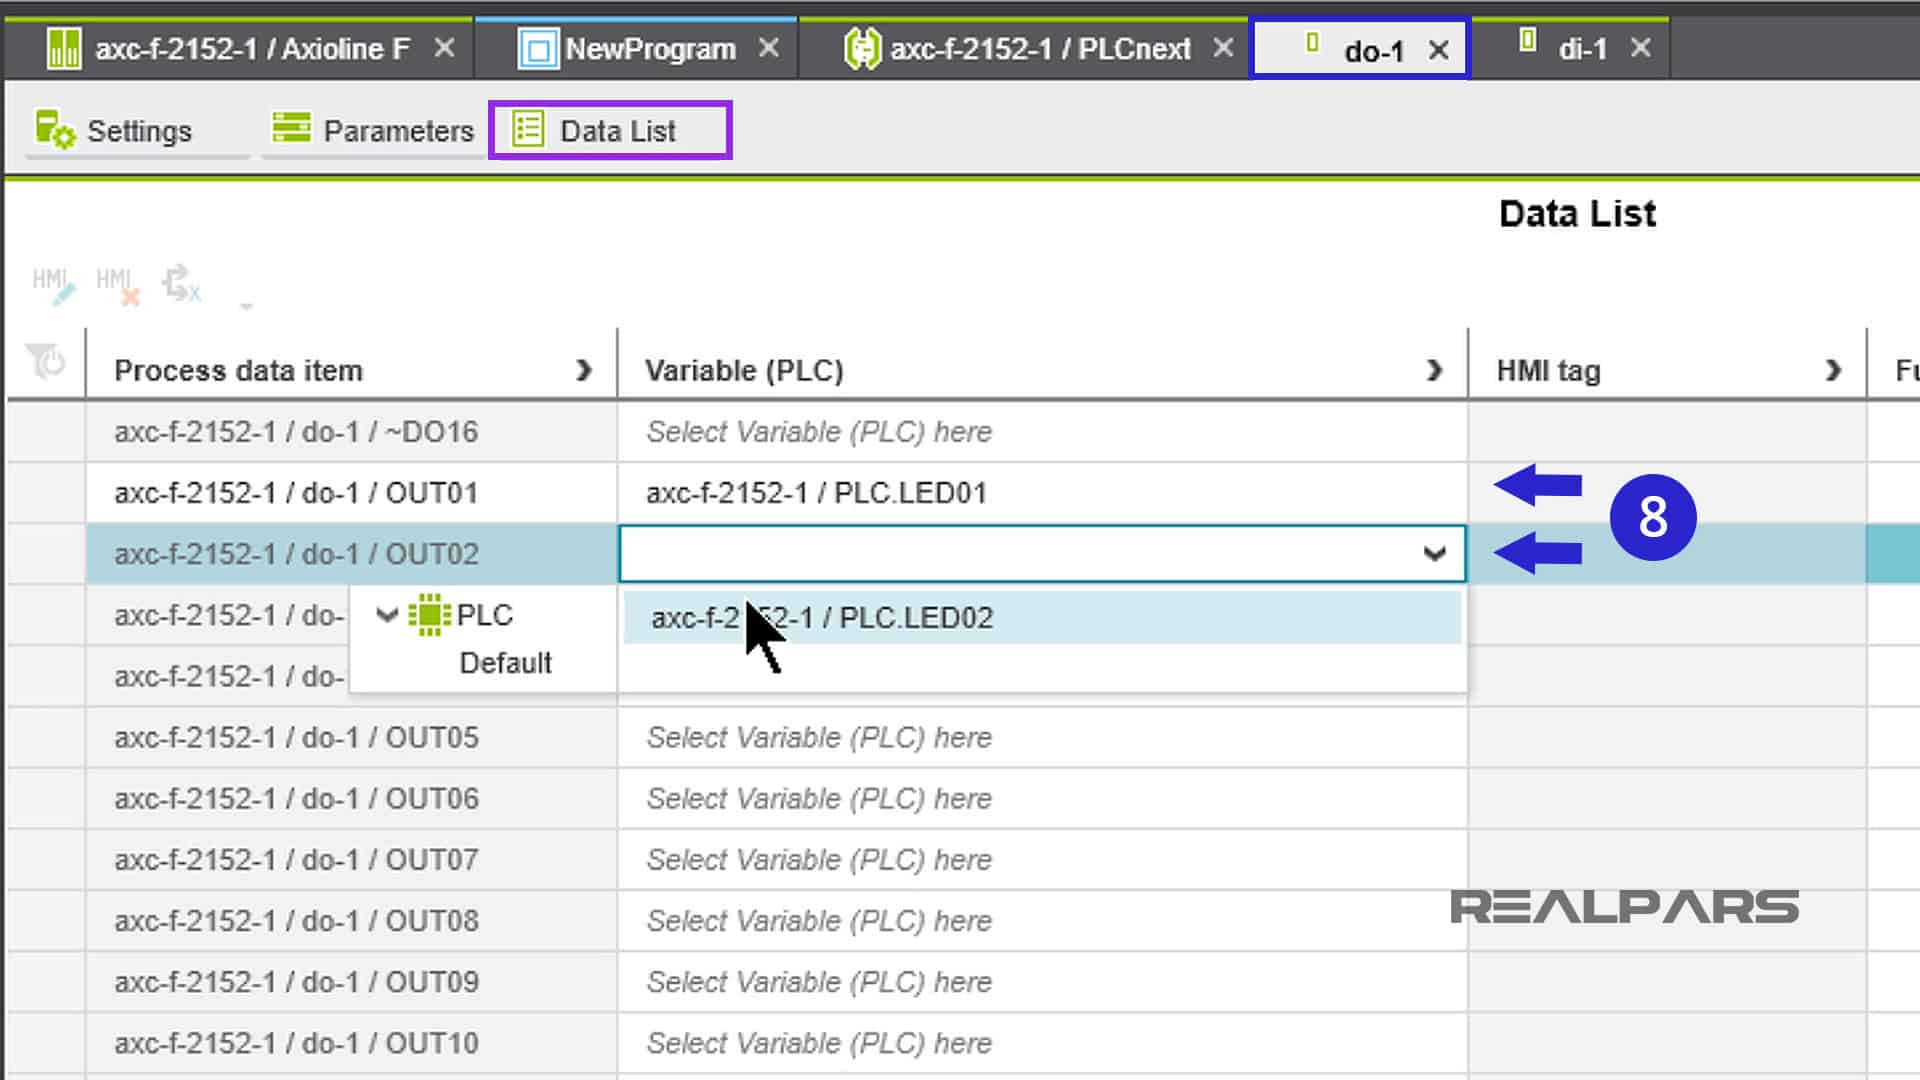Click the delete HMI tag icon
The width and height of the screenshot is (1920, 1080).
(x=117, y=285)
